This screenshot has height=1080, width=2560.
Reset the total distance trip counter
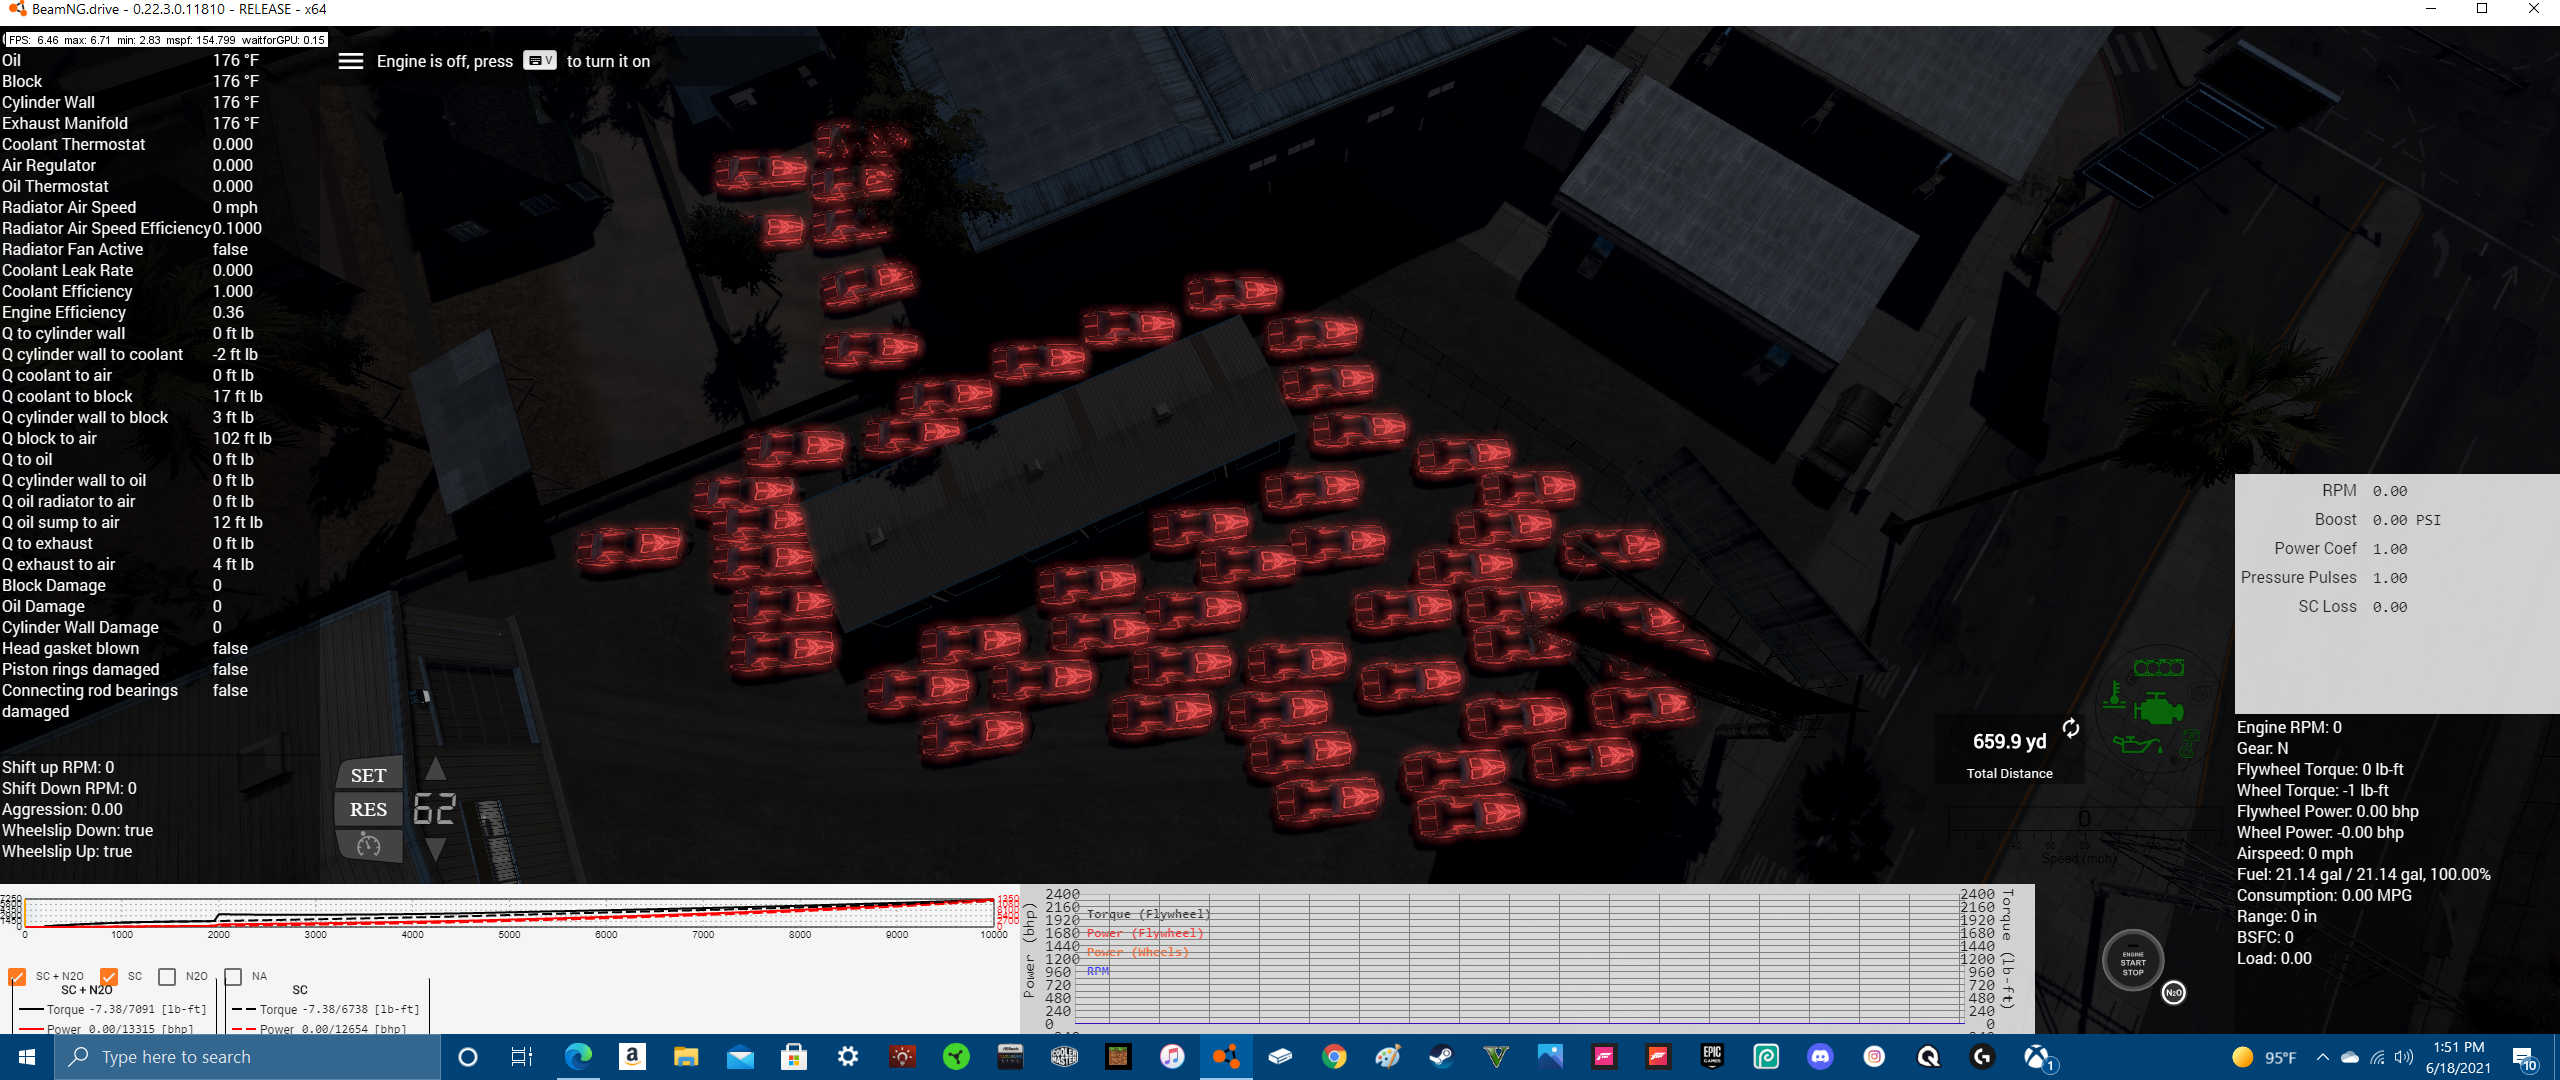(x=2071, y=728)
